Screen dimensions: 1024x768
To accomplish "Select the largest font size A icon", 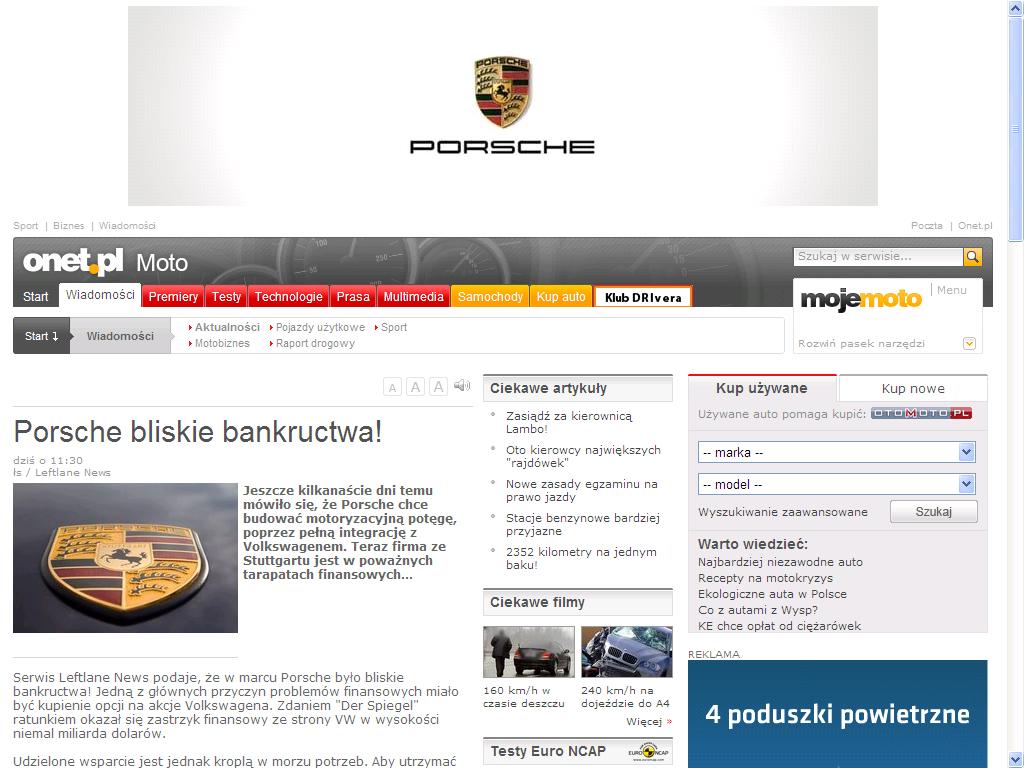I will (439, 387).
